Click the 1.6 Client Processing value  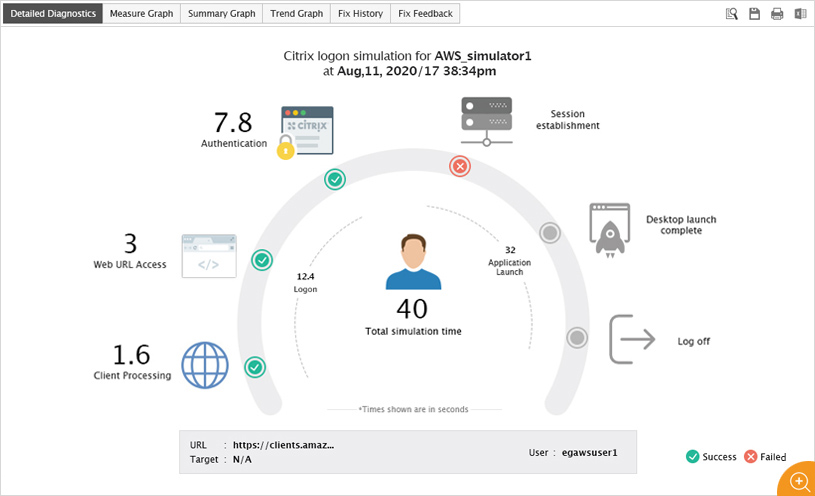coord(132,355)
